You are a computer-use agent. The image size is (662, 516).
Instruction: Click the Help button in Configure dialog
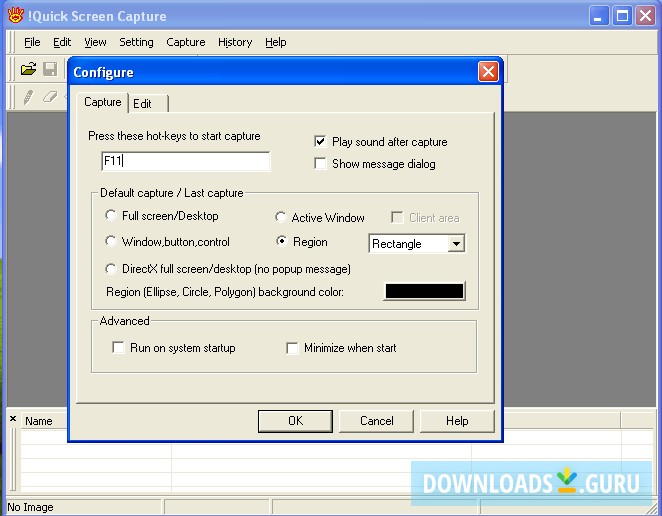tap(457, 421)
